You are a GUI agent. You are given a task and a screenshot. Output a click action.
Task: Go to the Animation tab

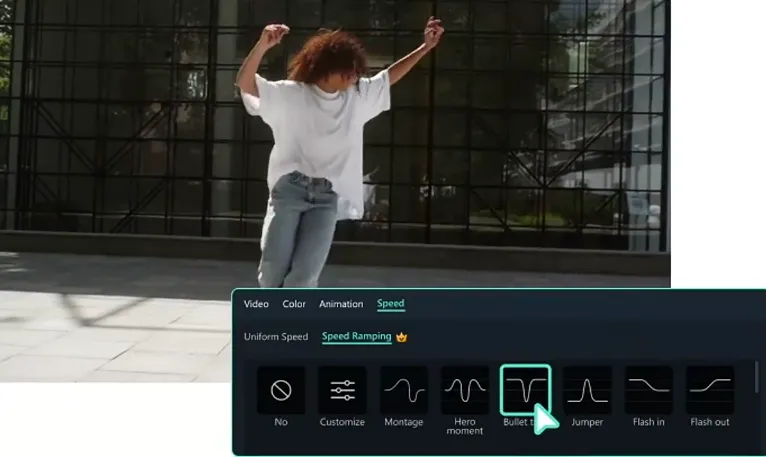(341, 304)
